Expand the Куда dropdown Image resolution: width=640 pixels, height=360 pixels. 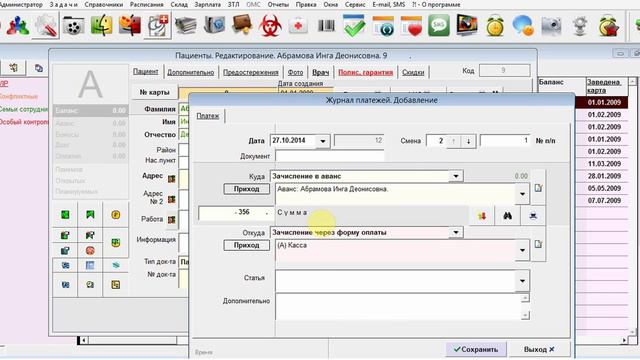coord(456,176)
